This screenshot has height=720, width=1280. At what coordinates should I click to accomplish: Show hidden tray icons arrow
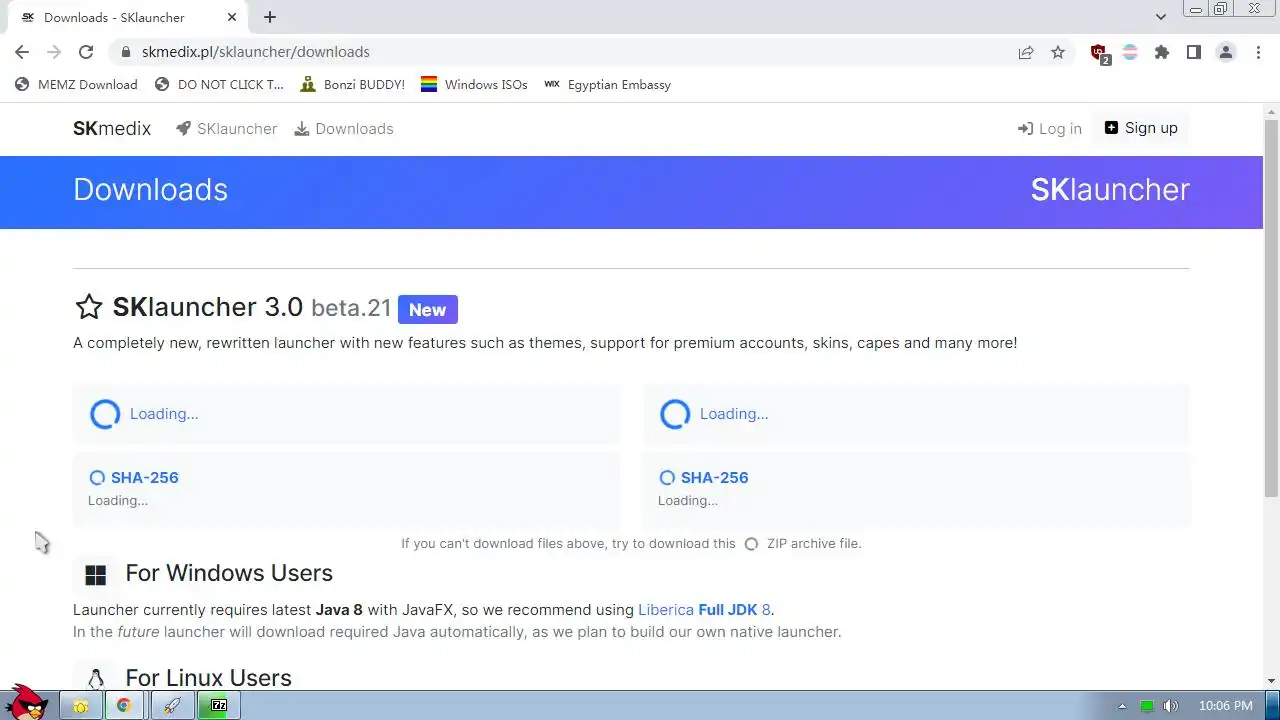click(1121, 706)
